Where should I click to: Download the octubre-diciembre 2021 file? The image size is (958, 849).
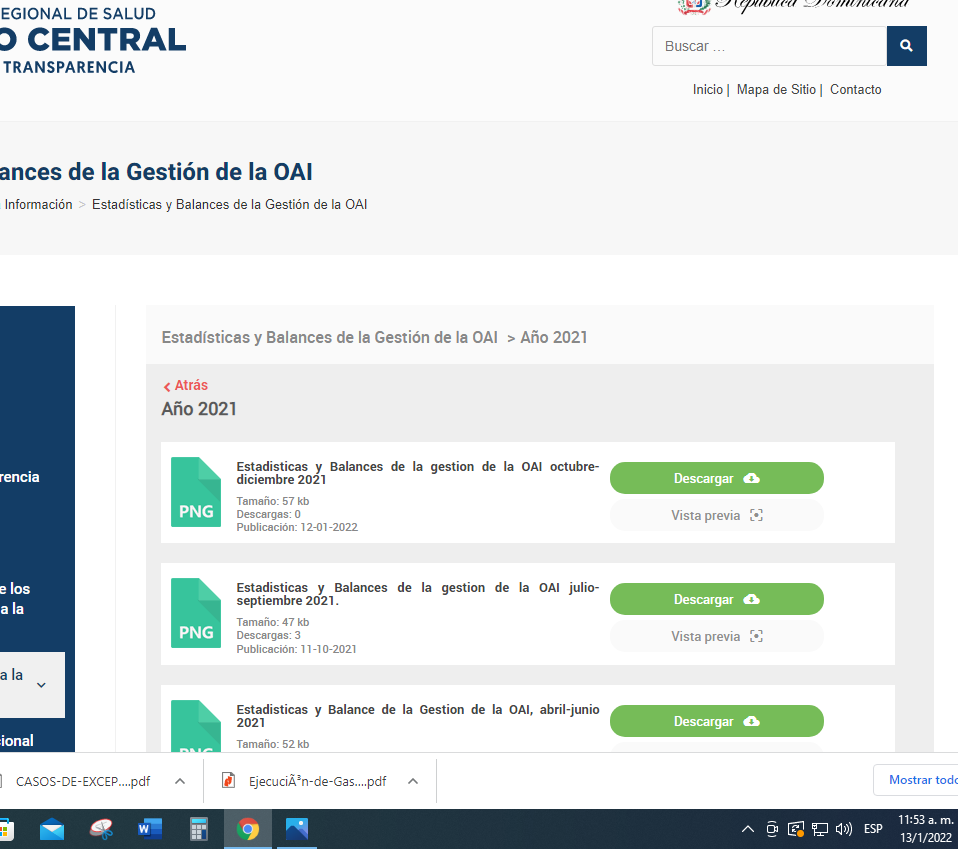(x=716, y=478)
